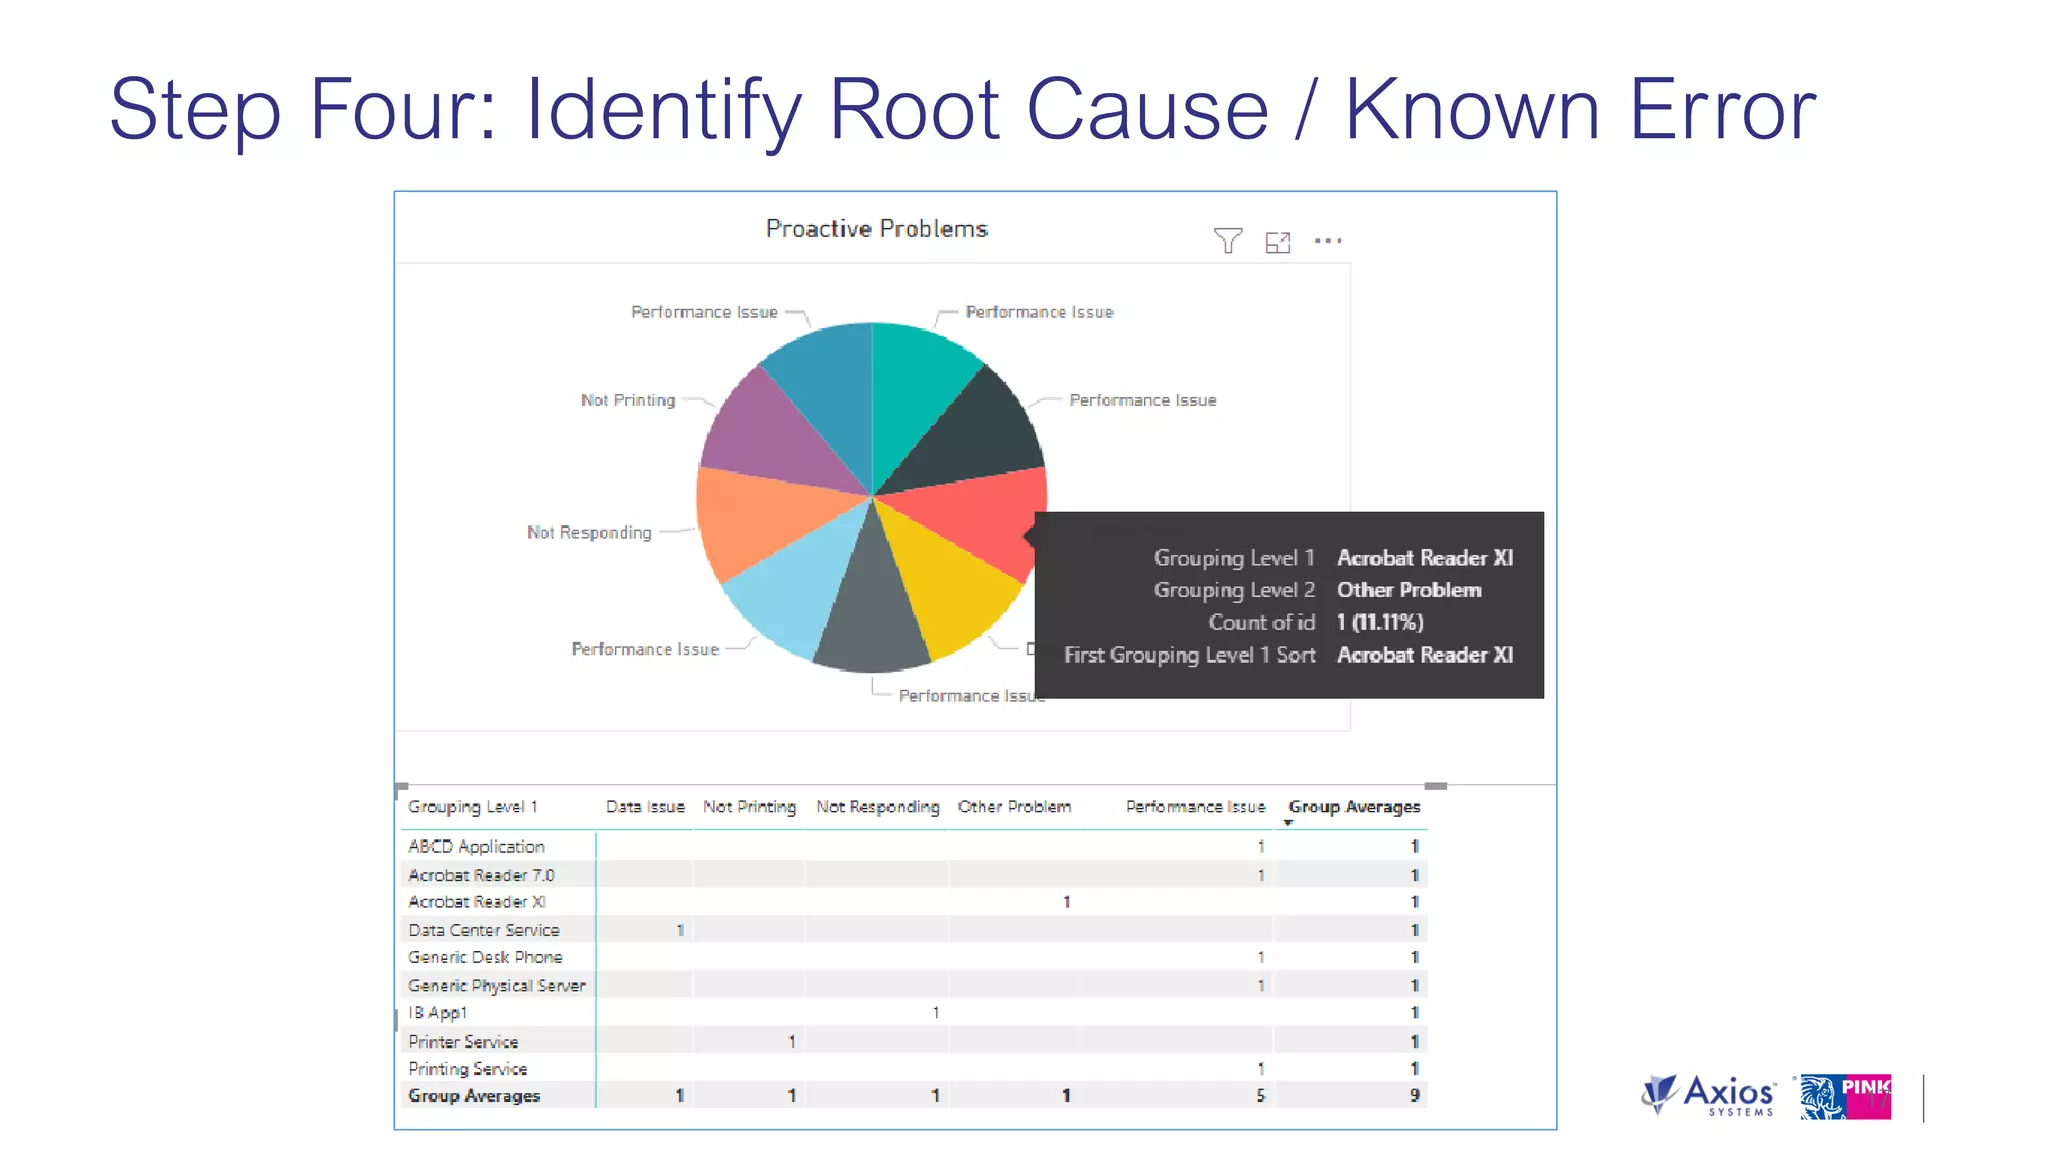
Task: Open the more options ellipsis menu
Action: pos(1328,241)
